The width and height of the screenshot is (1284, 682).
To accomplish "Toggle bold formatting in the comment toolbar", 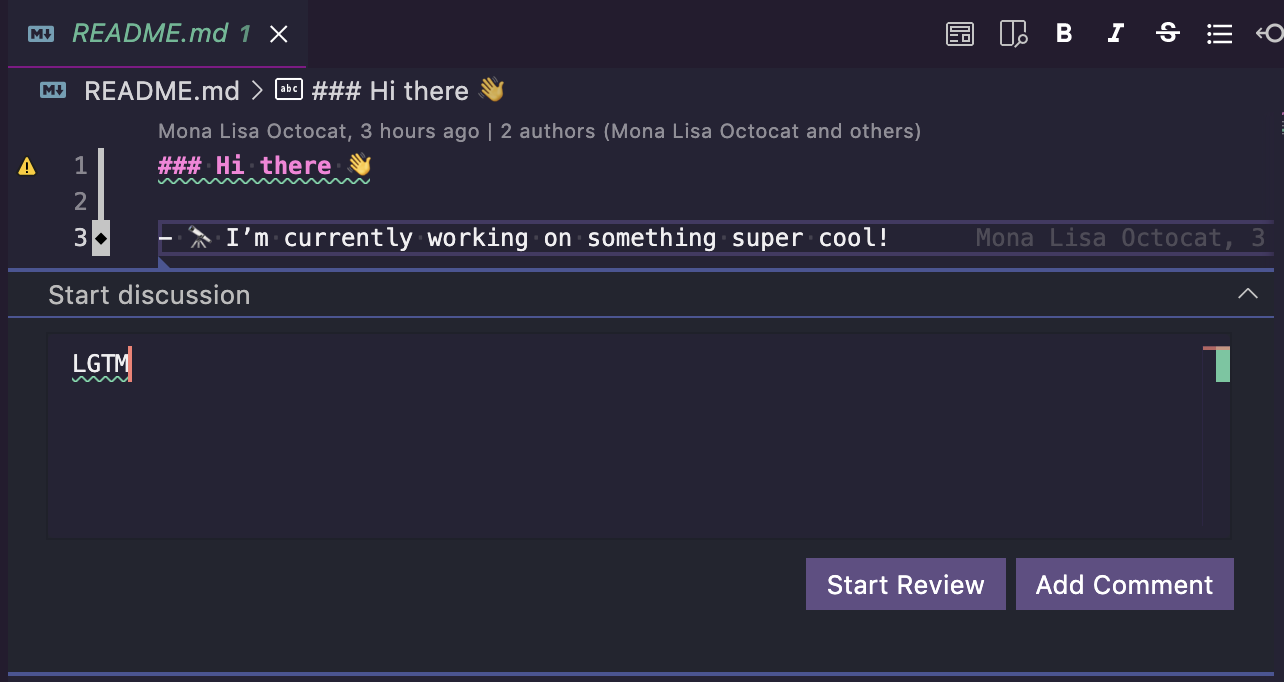I will 1064,33.
